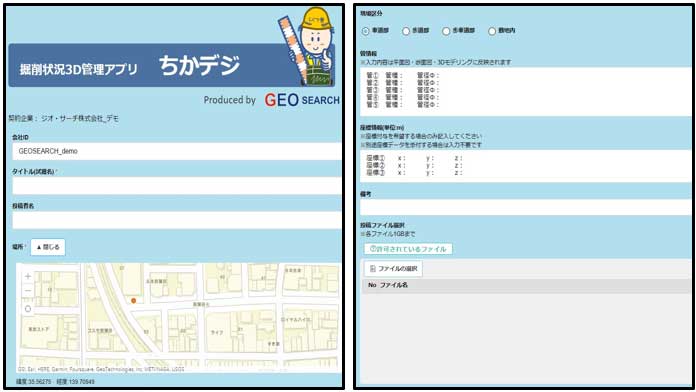
Task: Click the GEO SEARCH logo
Action: (302, 100)
